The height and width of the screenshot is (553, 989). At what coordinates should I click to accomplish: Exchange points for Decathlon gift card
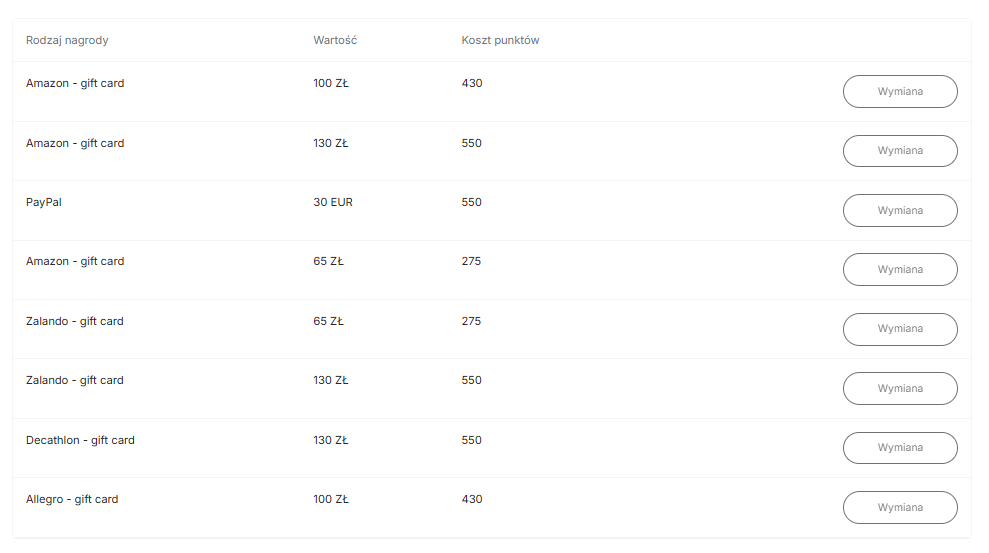click(900, 448)
